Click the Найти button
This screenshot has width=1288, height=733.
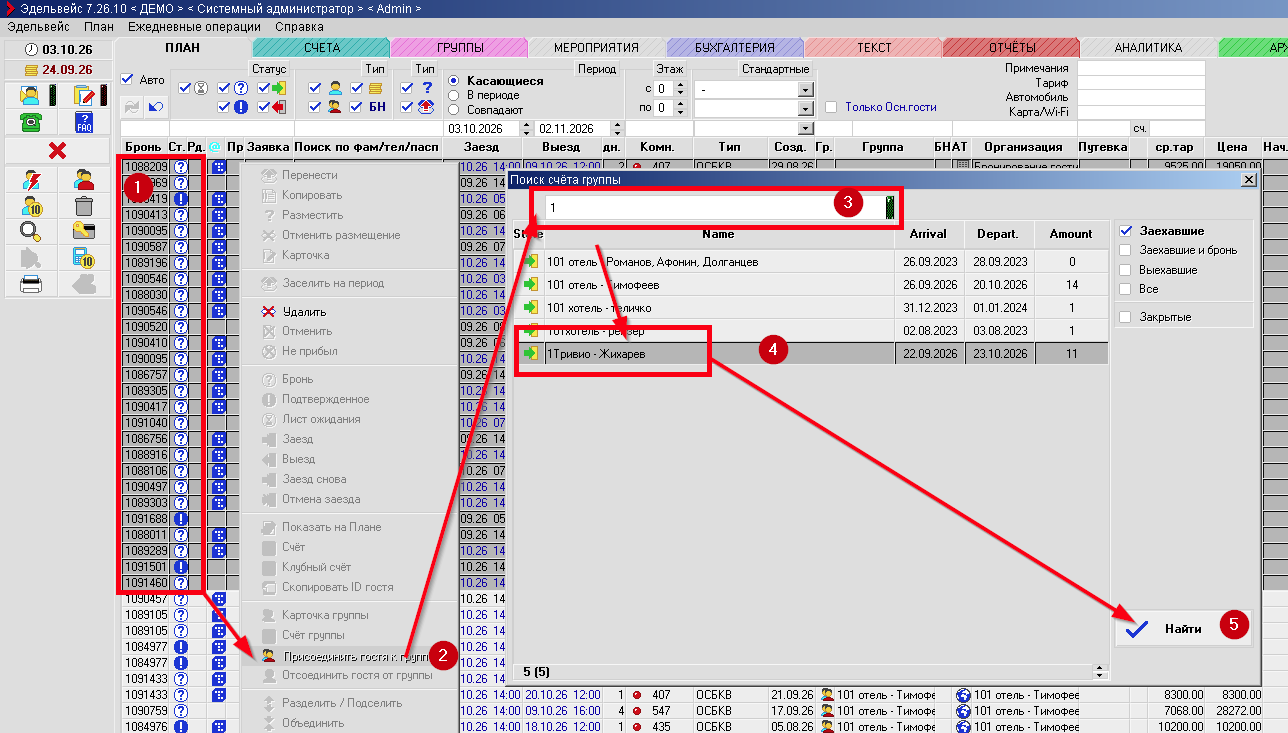coord(1182,629)
